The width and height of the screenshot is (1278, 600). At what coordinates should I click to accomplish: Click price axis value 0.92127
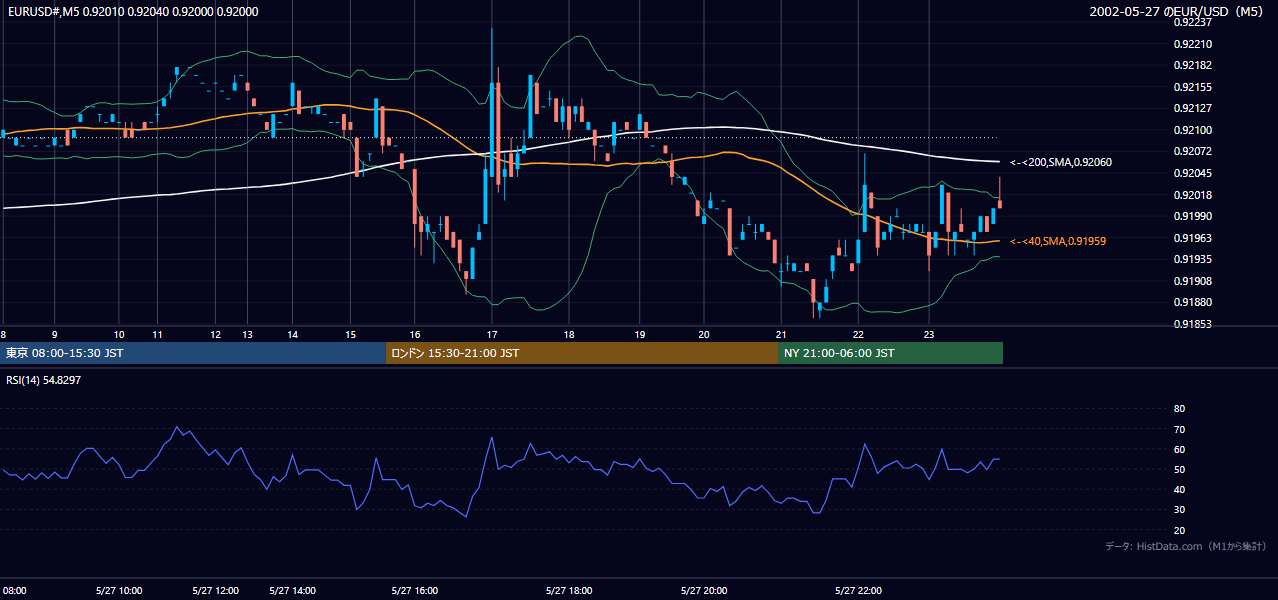click(x=1192, y=108)
